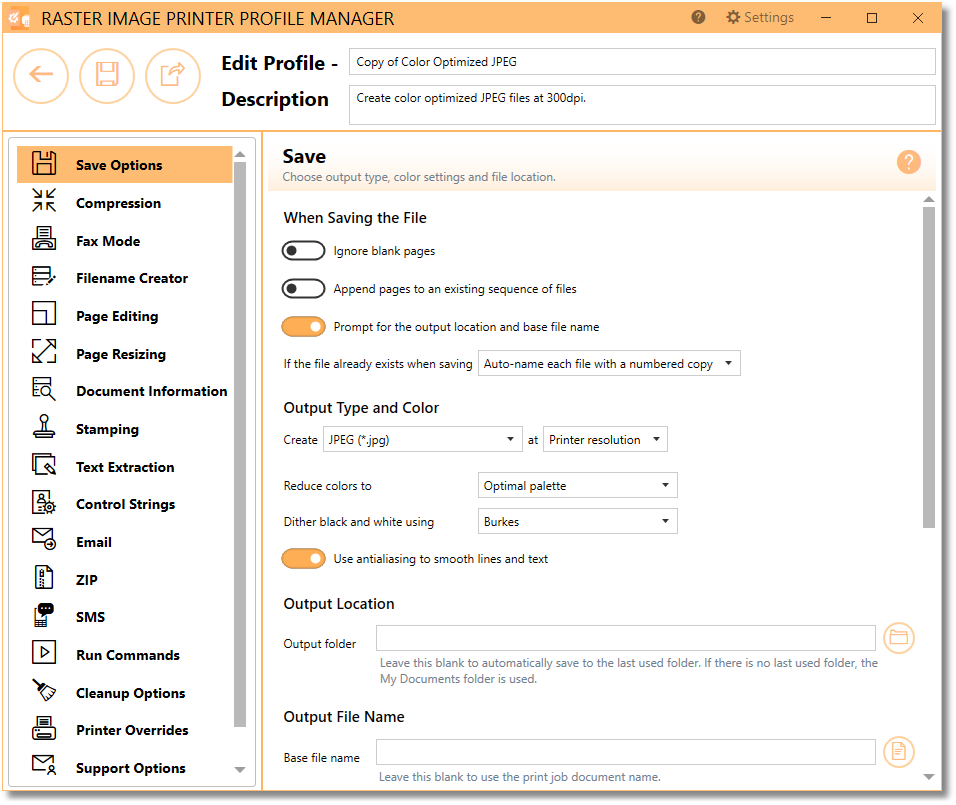Open the Reduce colors to dropdown
The height and width of the screenshot is (805, 956).
coord(577,485)
